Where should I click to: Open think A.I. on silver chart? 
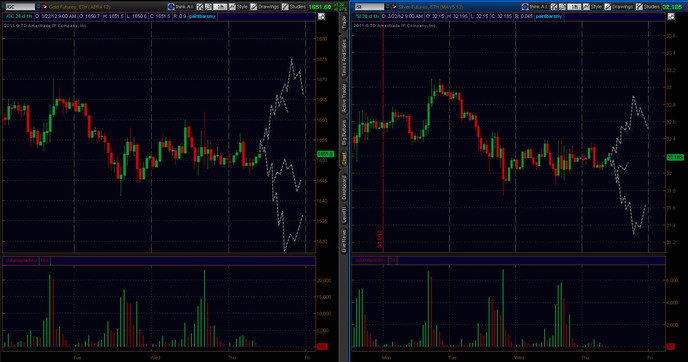pyautogui.click(x=535, y=7)
